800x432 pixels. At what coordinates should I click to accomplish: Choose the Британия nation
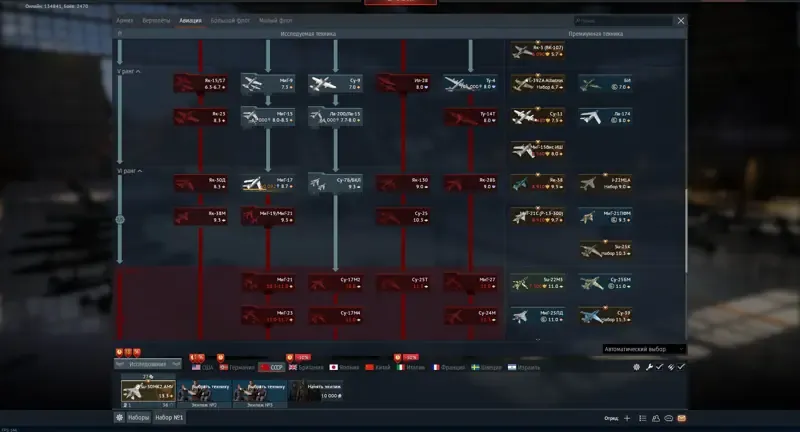[x=306, y=367]
